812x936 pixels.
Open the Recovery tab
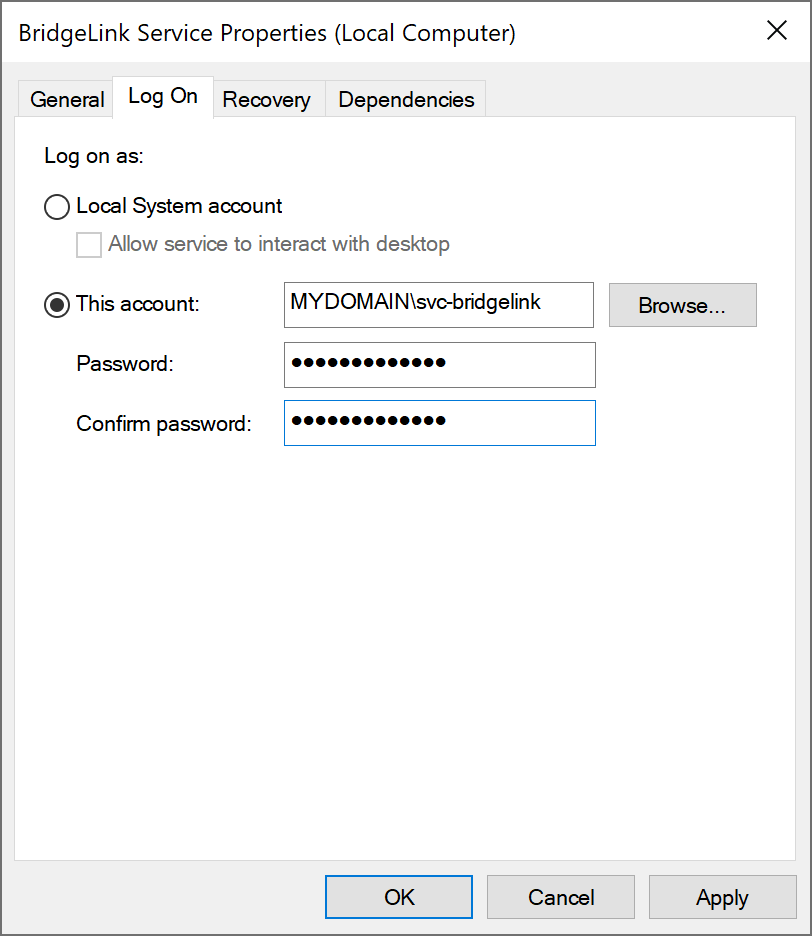coord(267,99)
